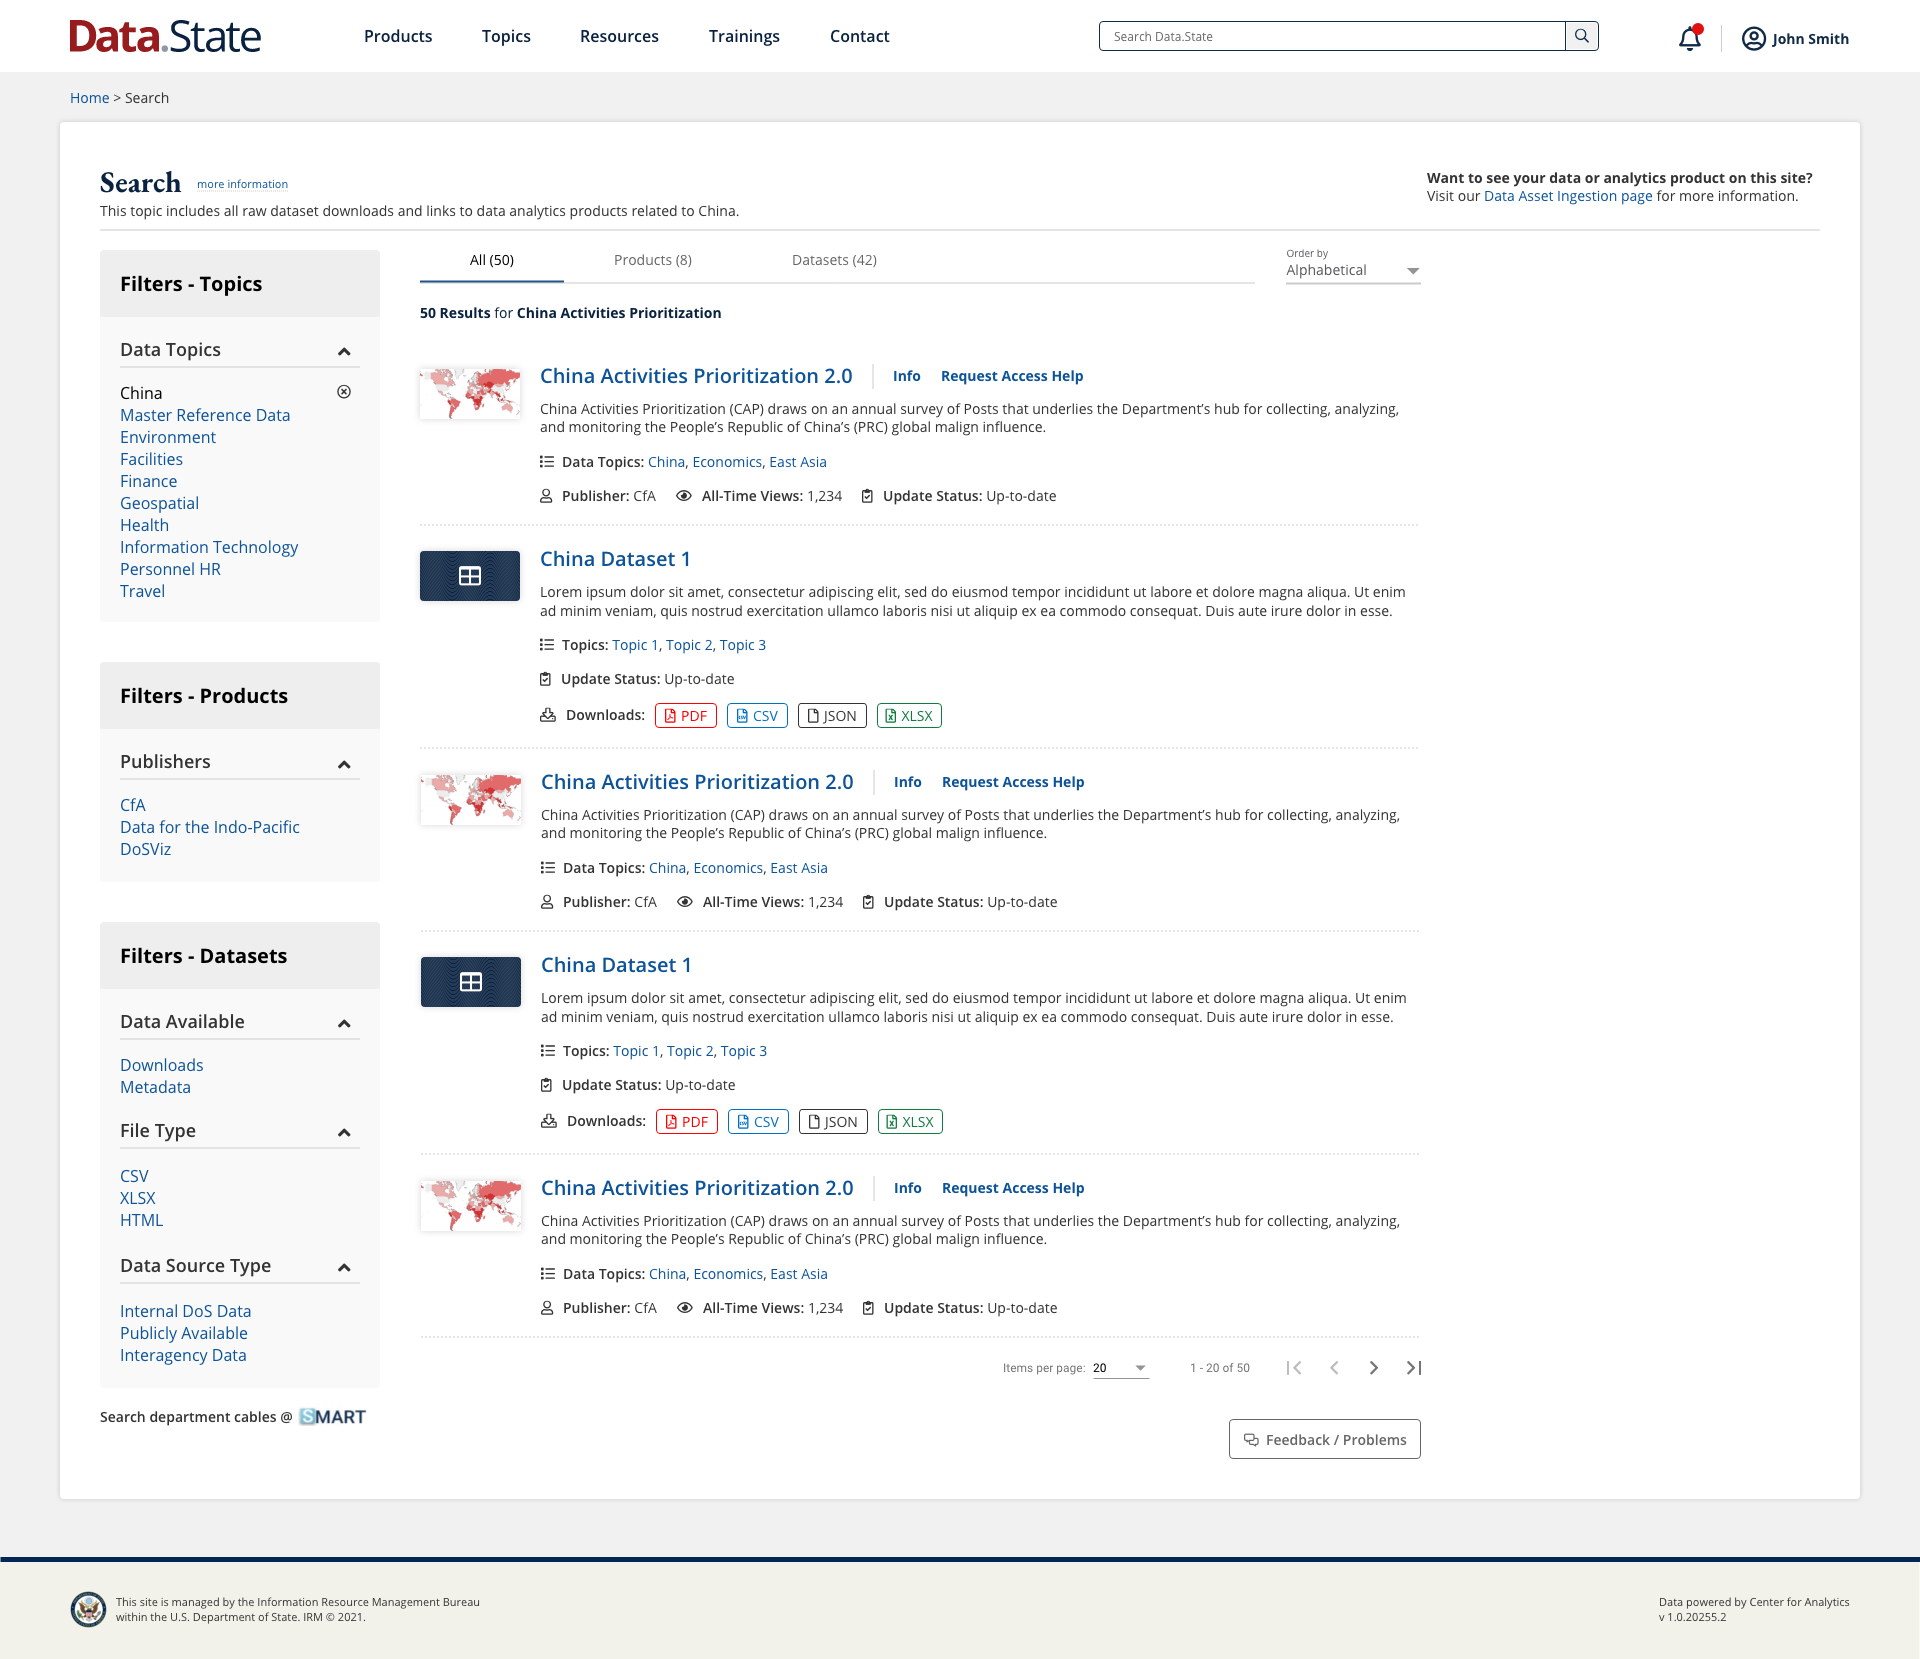The image size is (1920, 1659).
Task: Click Request Access Help for first result
Action: [x=1011, y=376]
